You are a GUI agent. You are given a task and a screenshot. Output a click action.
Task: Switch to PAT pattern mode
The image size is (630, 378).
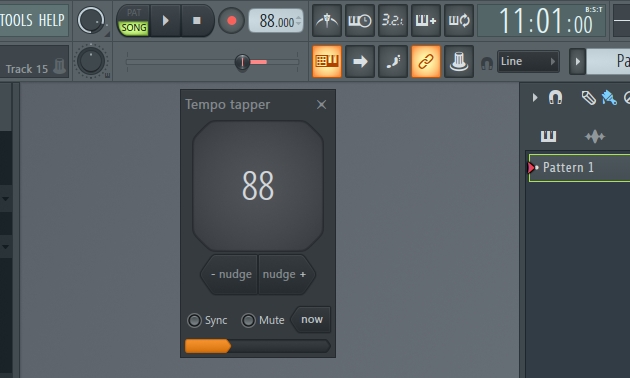(x=134, y=12)
